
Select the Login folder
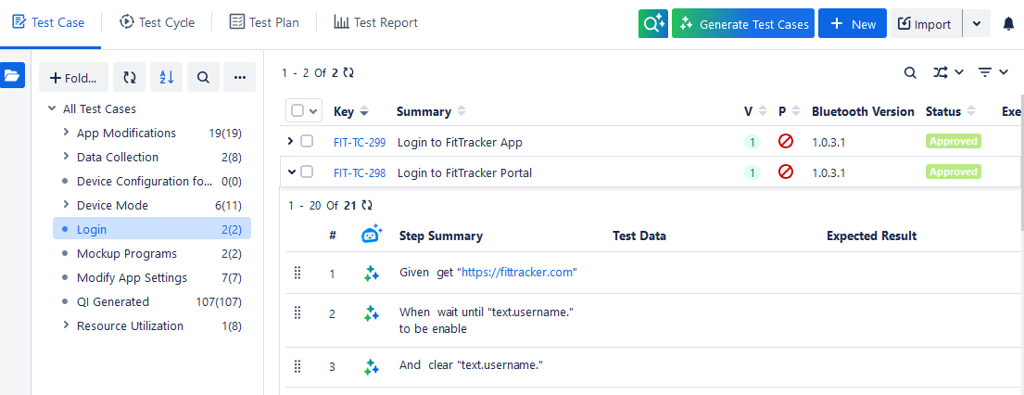(x=152, y=229)
